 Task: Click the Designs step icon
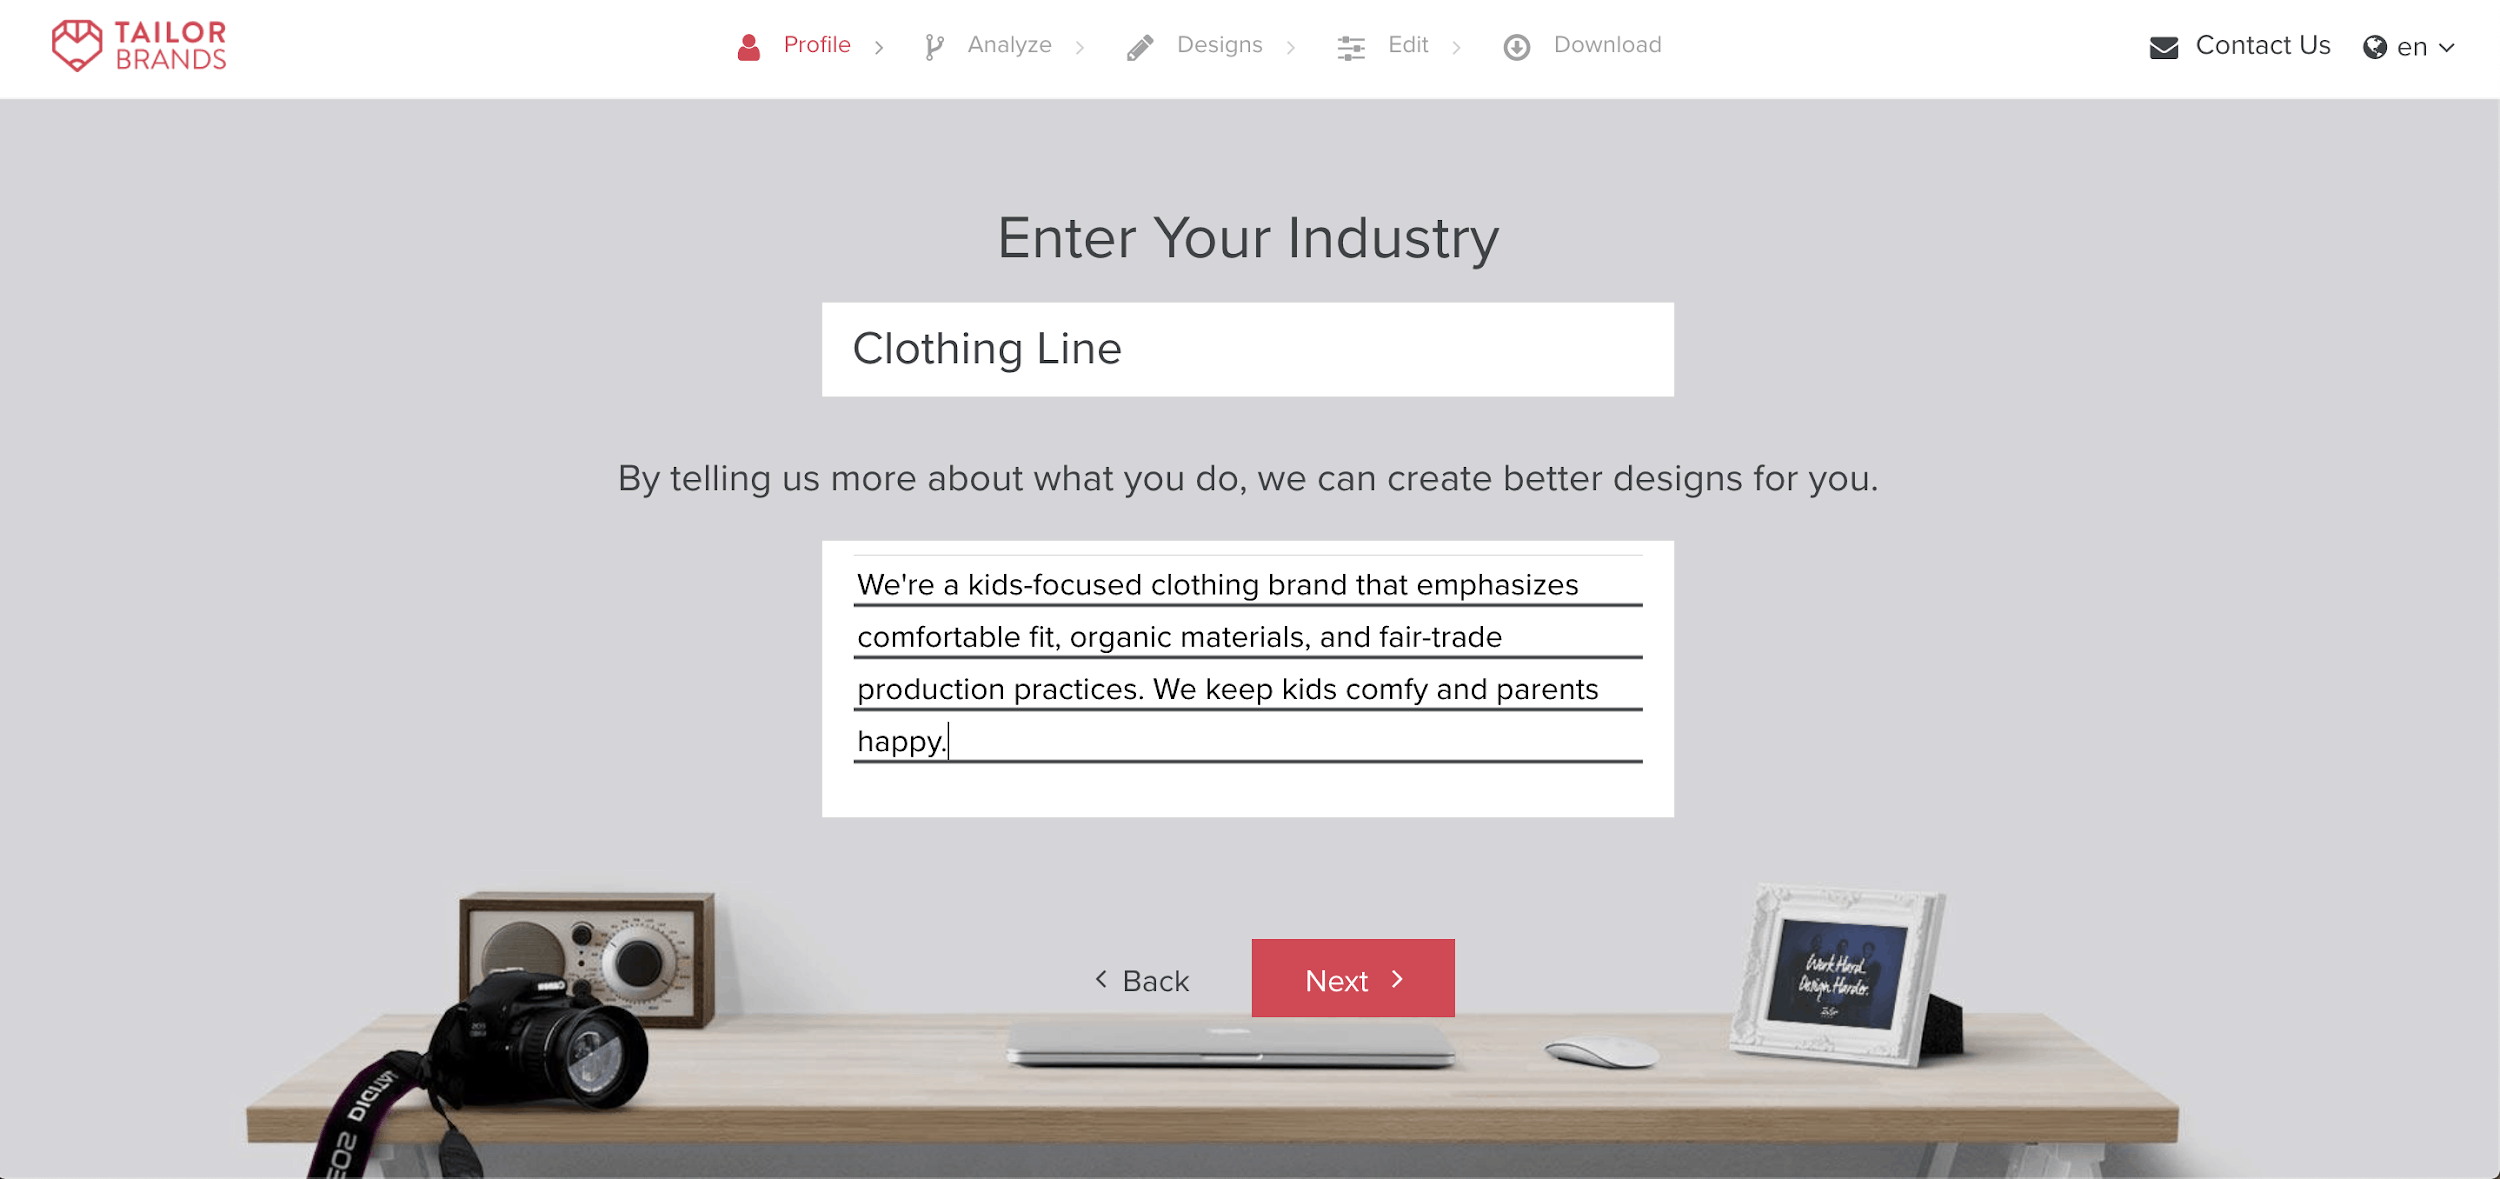click(x=1140, y=45)
